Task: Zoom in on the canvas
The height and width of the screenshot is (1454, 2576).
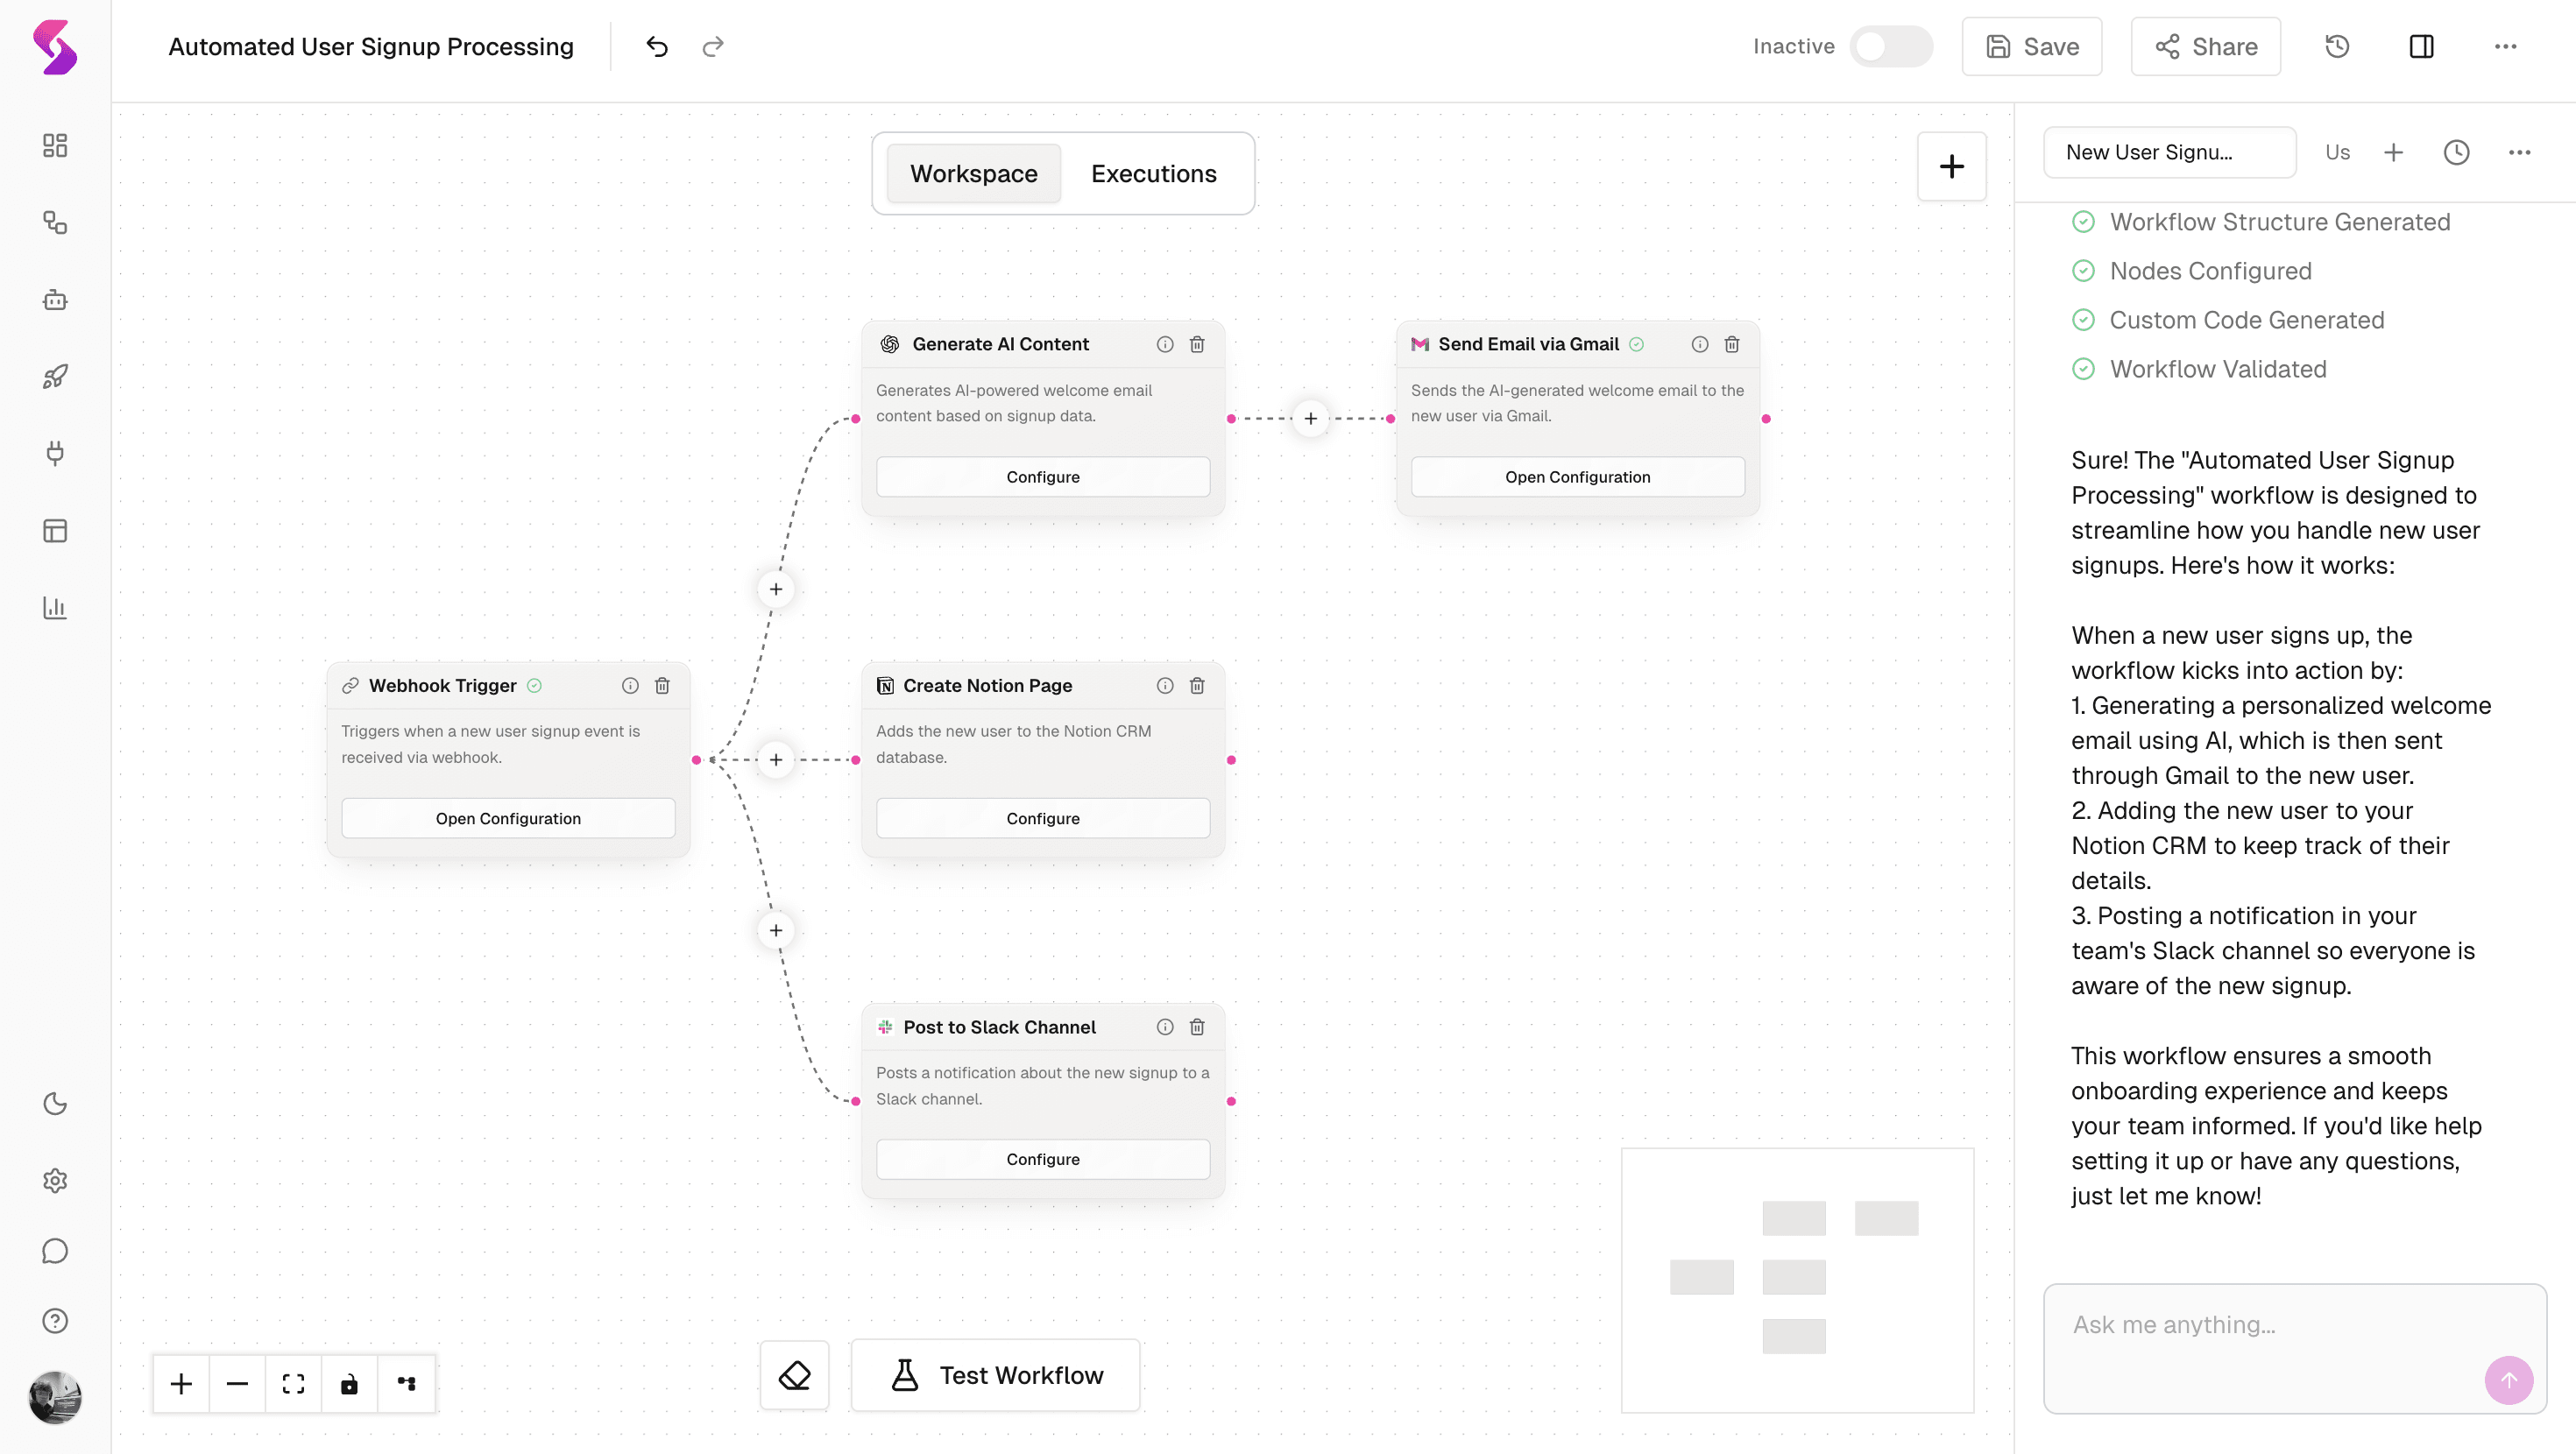Action: pyautogui.click(x=181, y=1384)
